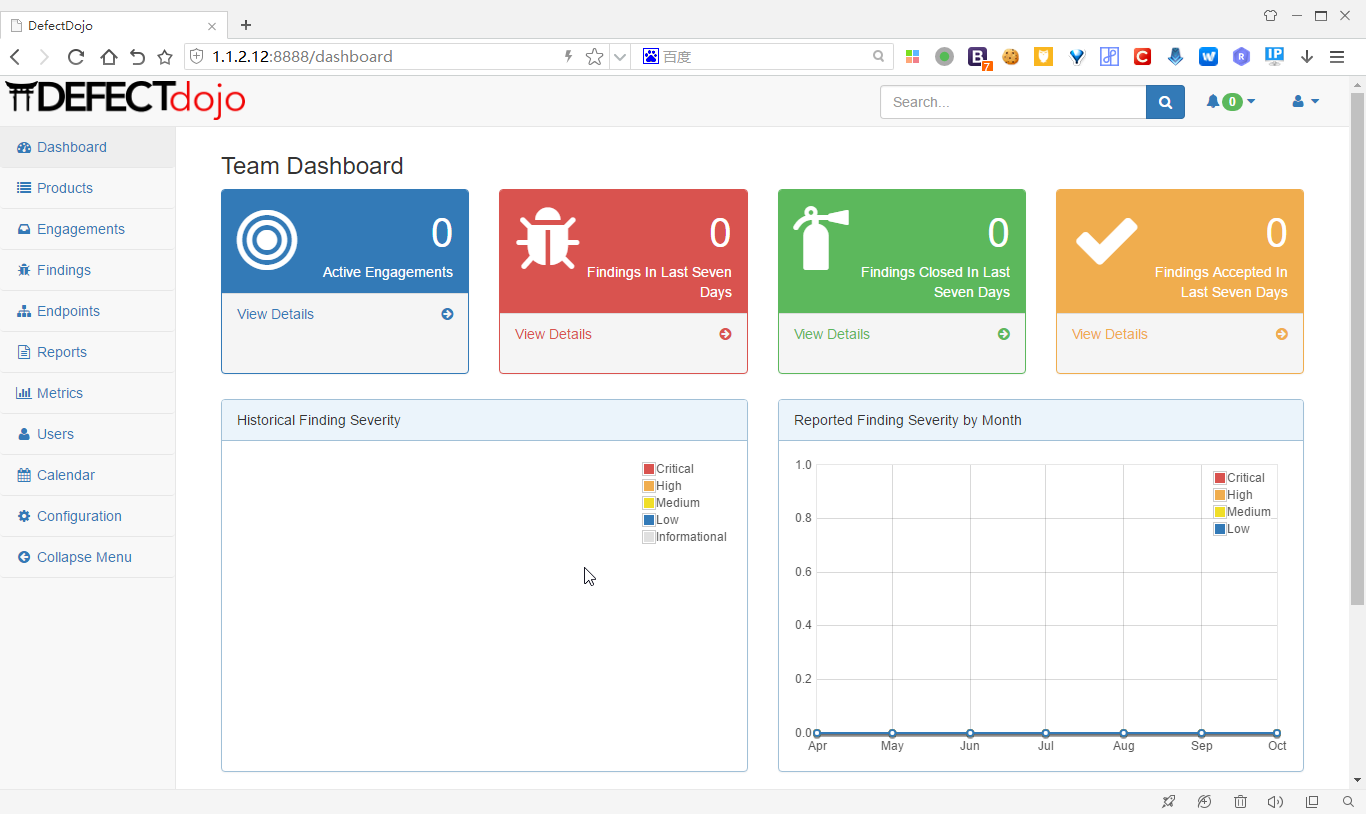The height and width of the screenshot is (814, 1366).
Task: Click the Active Engagements target icon
Action: coord(267,240)
